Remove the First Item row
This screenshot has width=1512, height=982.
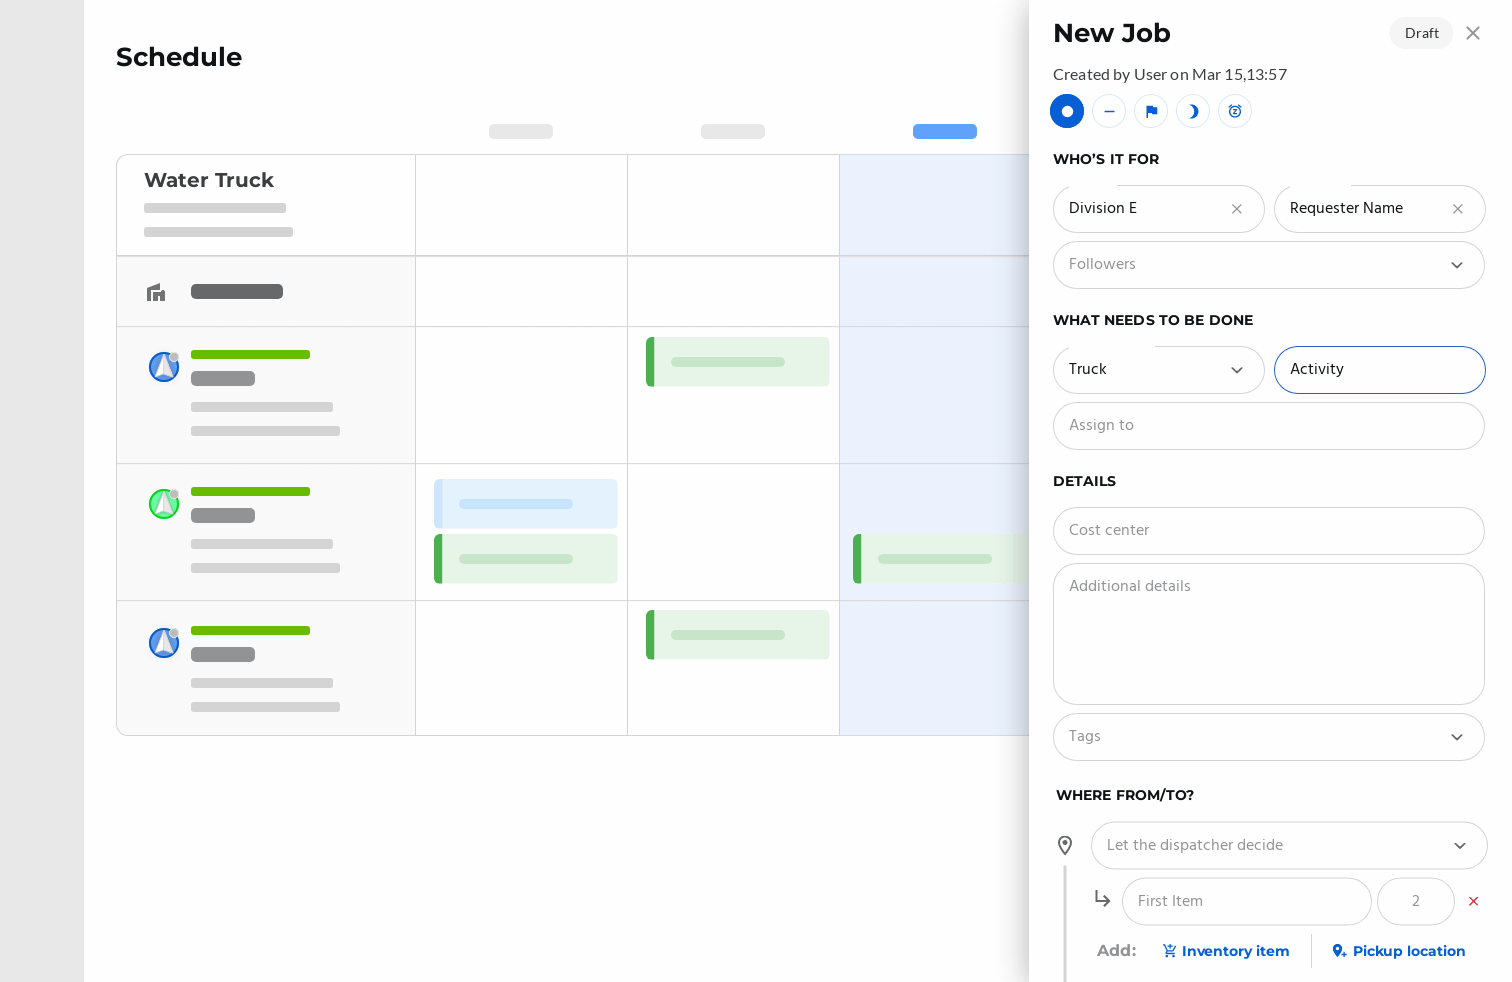point(1473,902)
